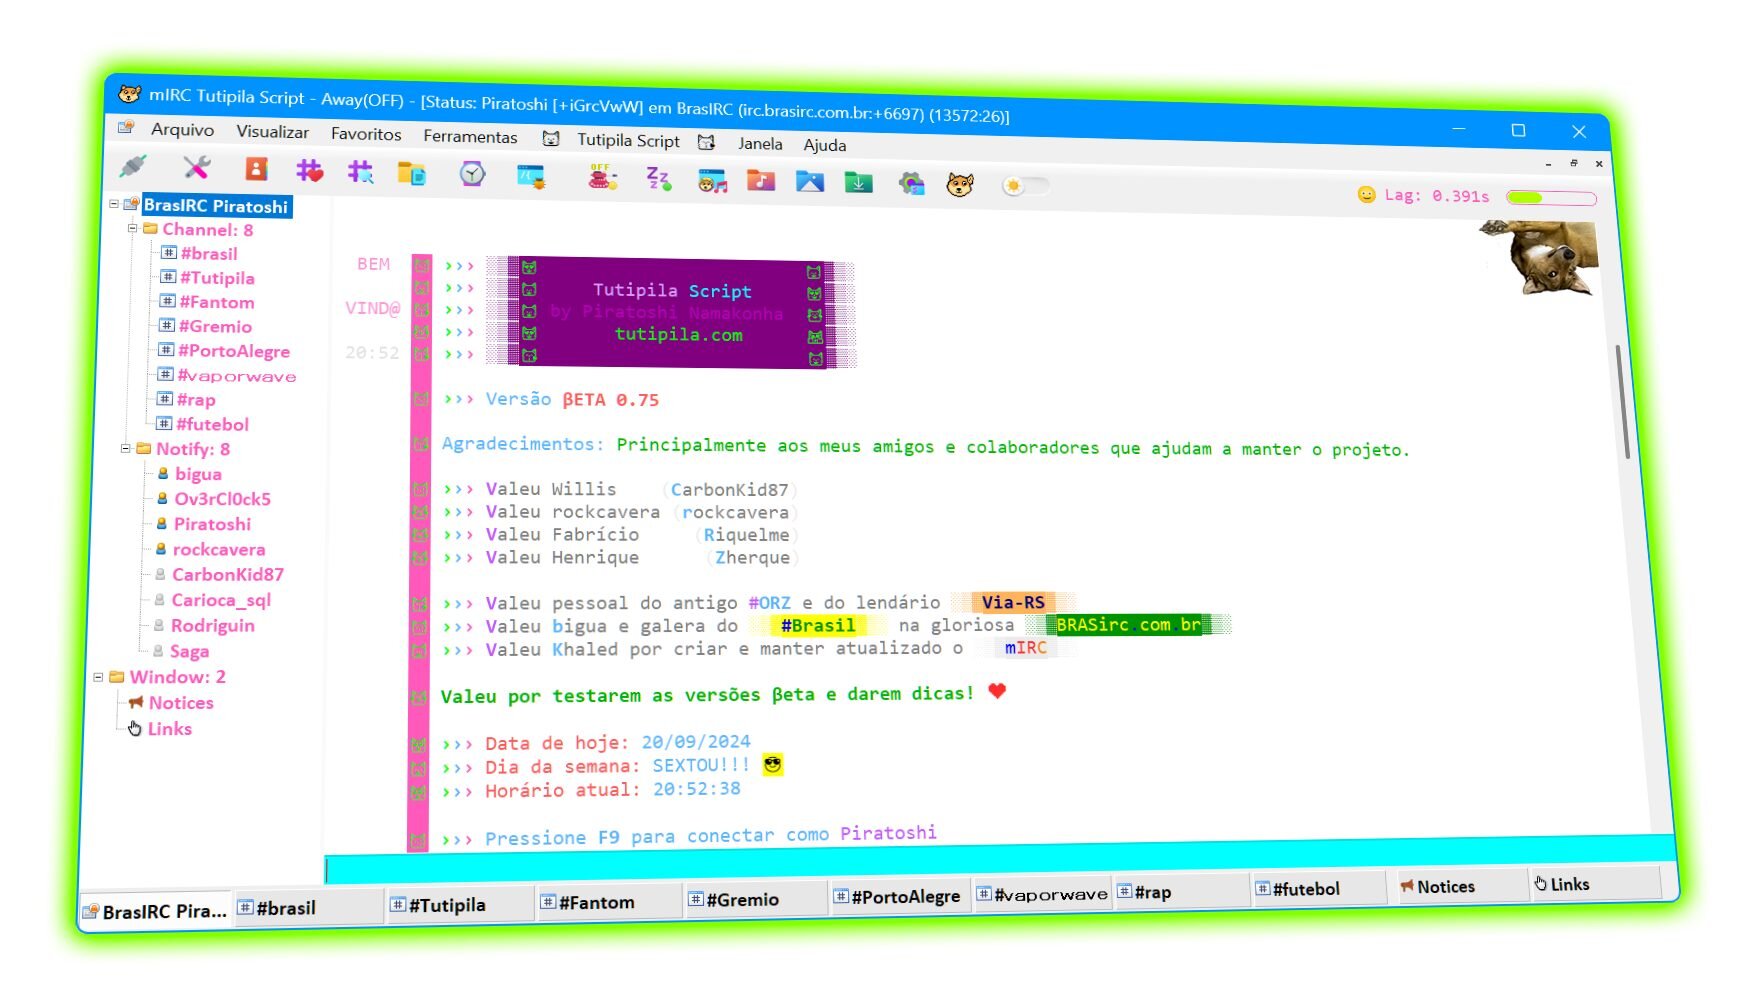The width and height of the screenshot is (1746, 995).
Task: Switch to #Fantom tab in switchbar
Action: coord(610,902)
